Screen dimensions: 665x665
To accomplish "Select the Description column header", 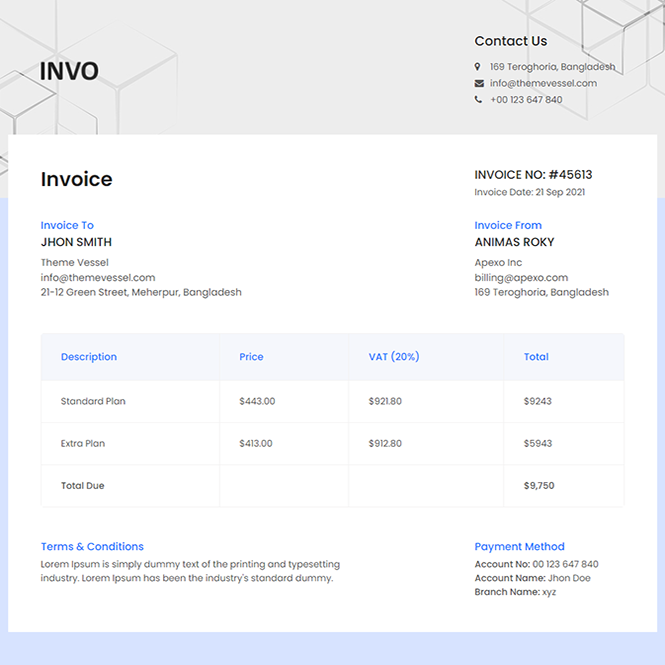I will click(89, 357).
